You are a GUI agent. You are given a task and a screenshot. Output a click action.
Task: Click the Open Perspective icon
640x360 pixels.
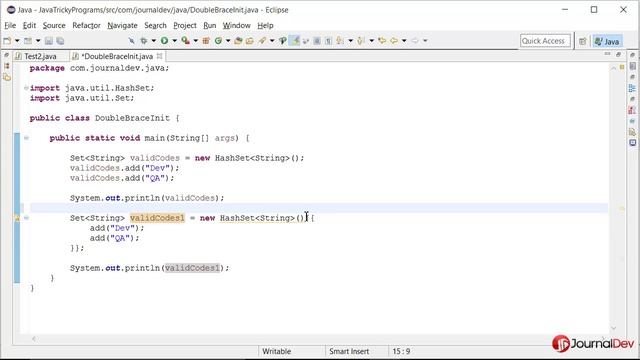coord(582,41)
